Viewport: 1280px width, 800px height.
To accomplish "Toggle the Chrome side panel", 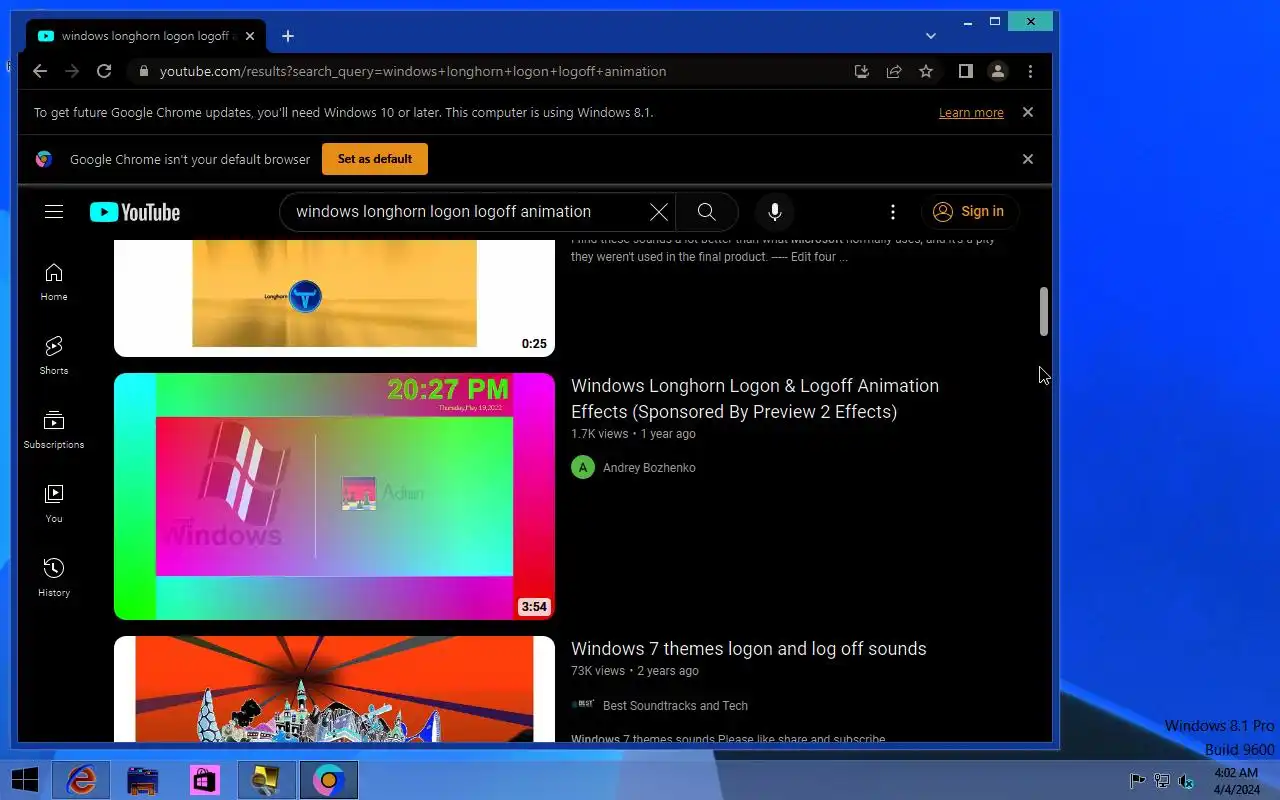I will [965, 71].
